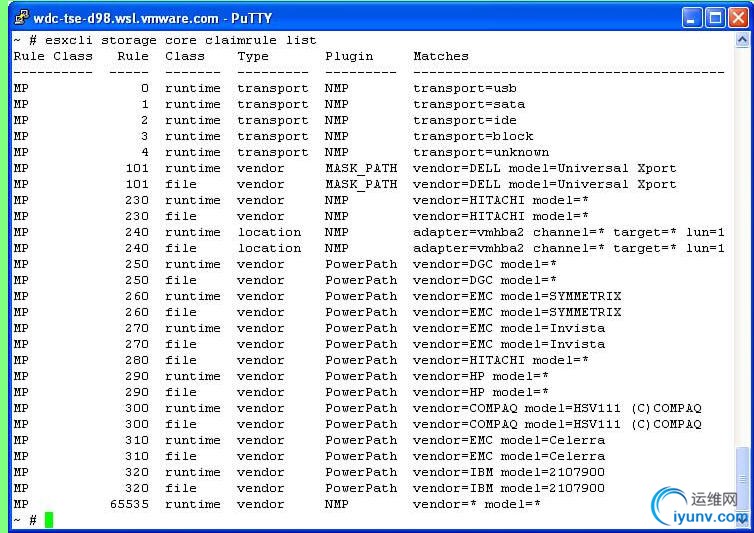Click the "vendor=* model=*" match value

(x=477, y=504)
